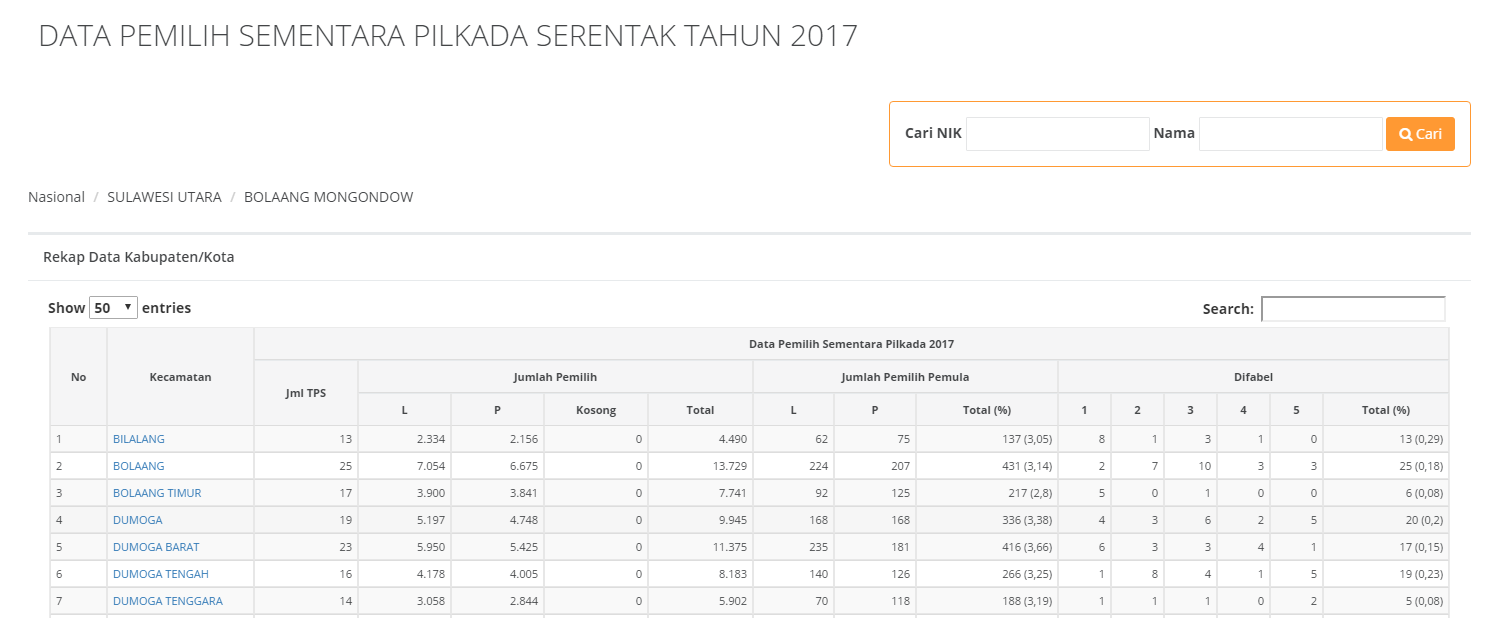The height and width of the screenshot is (618, 1489).
Task: Go to Nasional breadcrumb
Action: [56, 197]
